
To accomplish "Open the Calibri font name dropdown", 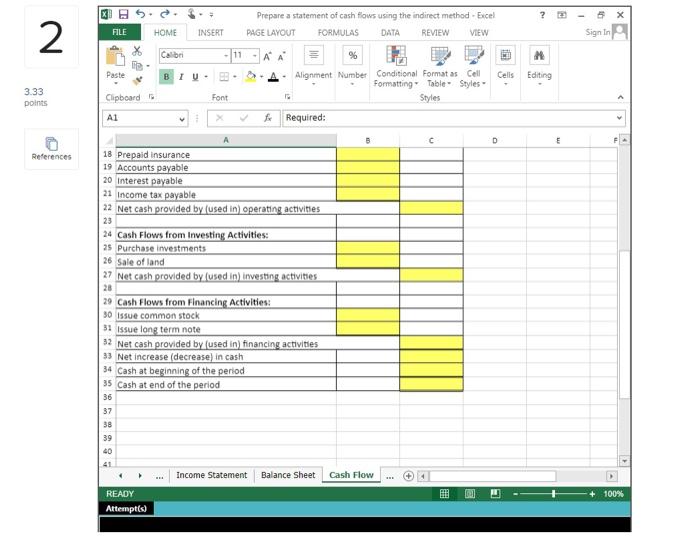I will point(226,56).
